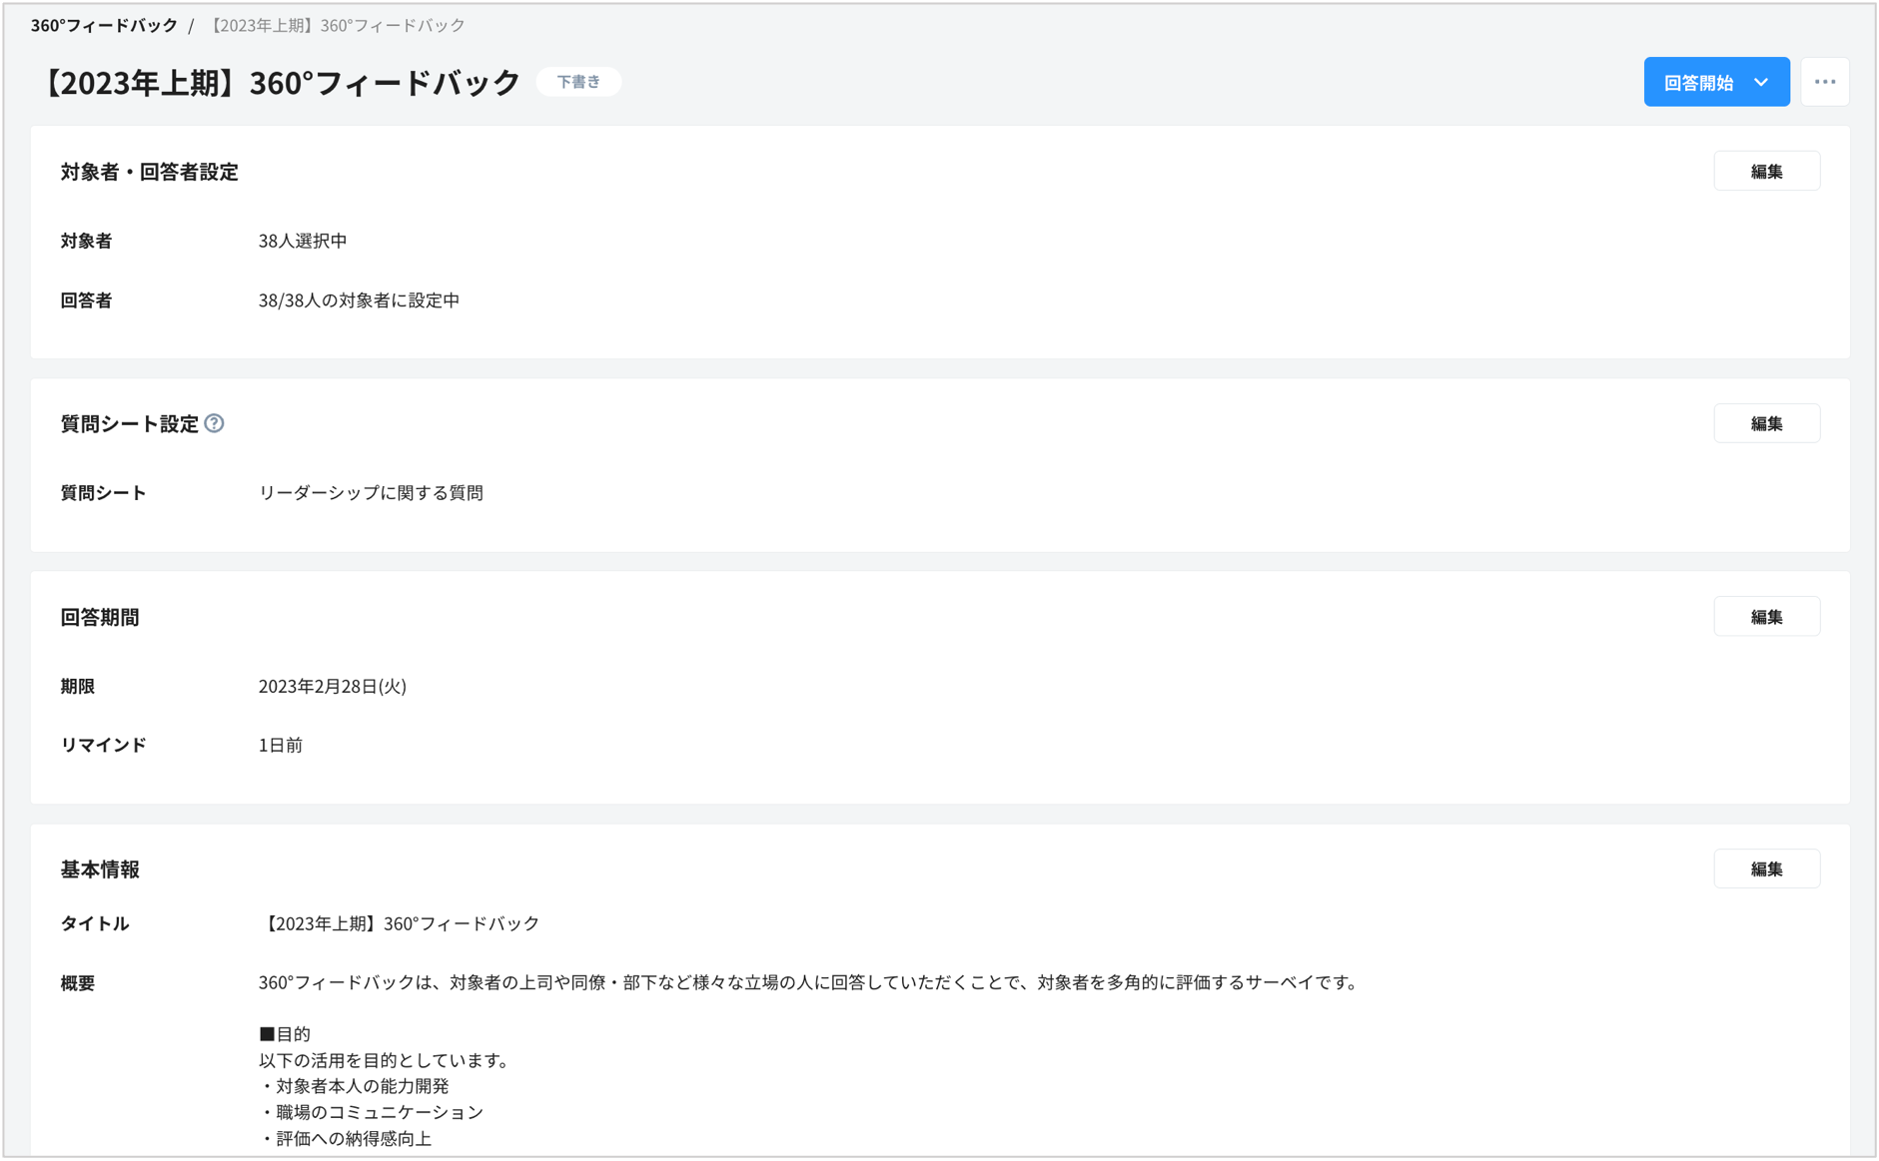
Task: Click 編集 in the 基本情報 section
Action: pyautogui.click(x=1766, y=869)
